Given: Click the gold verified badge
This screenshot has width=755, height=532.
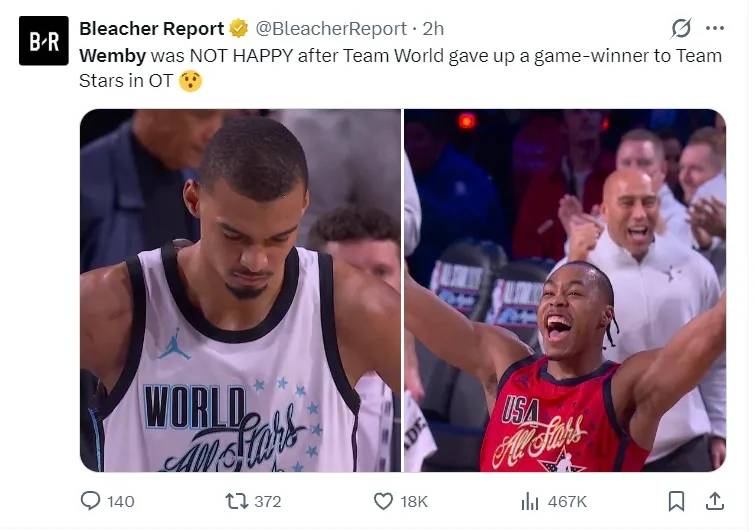Looking at the screenshot, I should (238, 28).
